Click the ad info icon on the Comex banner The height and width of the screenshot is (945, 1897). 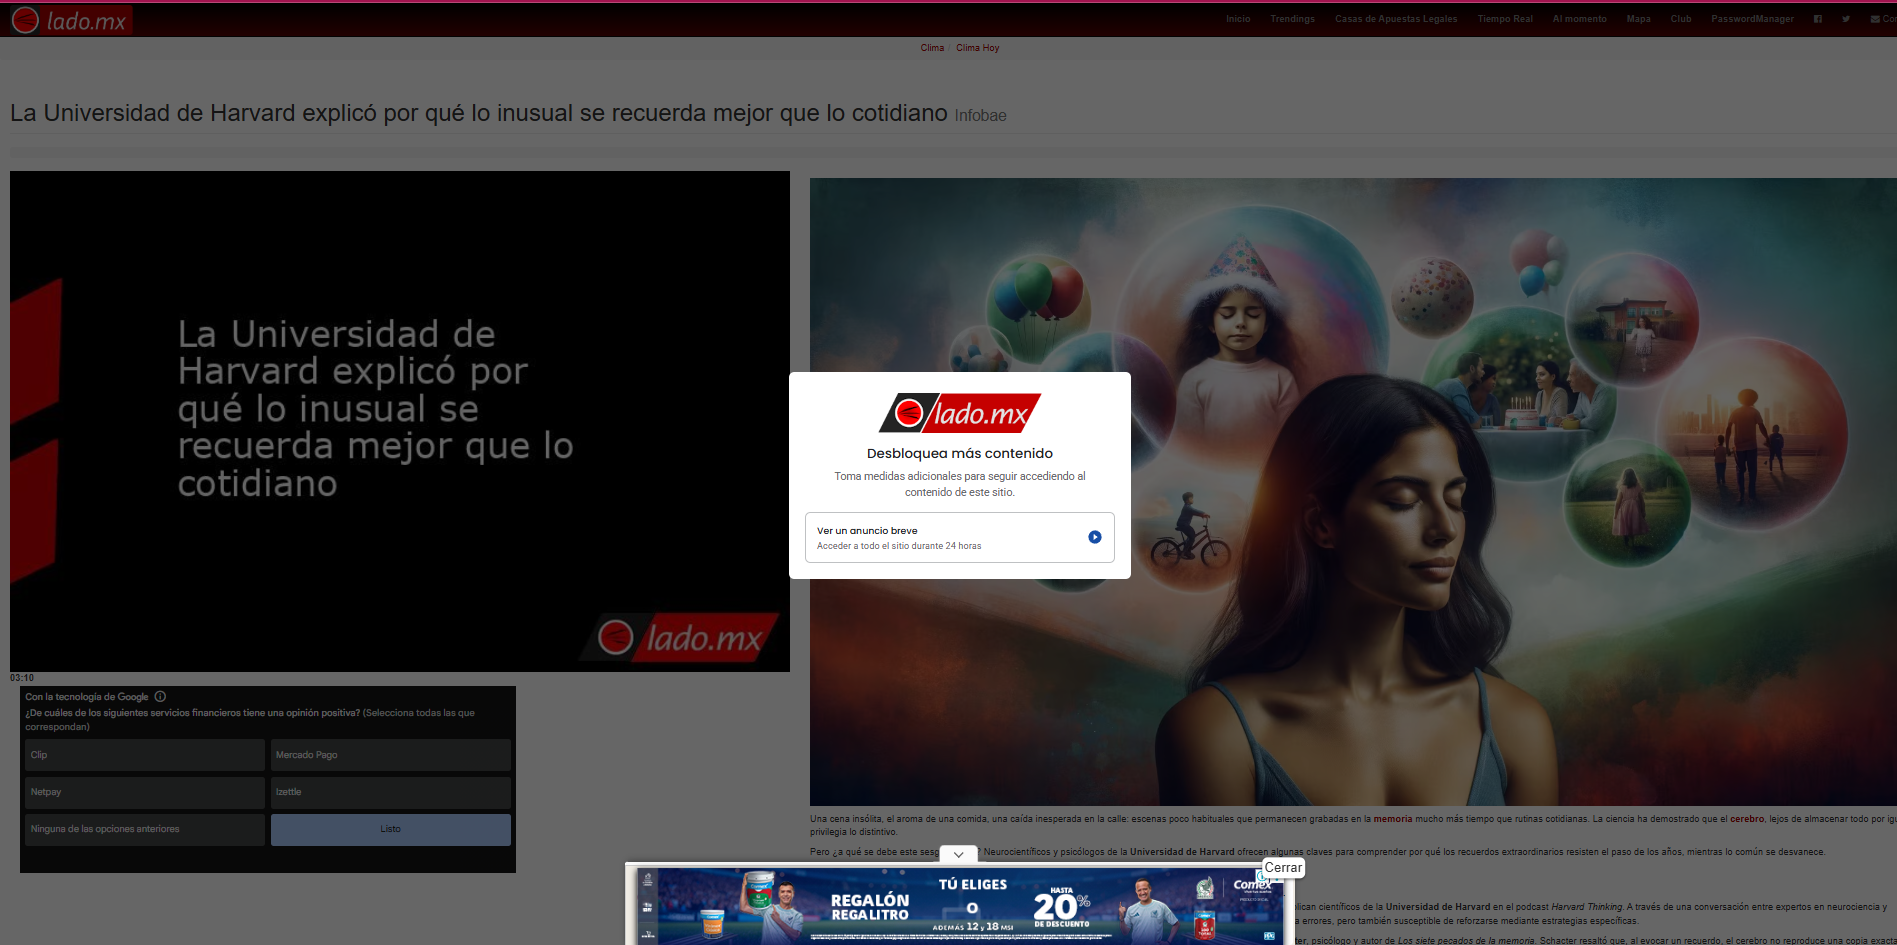(1262, 876)
